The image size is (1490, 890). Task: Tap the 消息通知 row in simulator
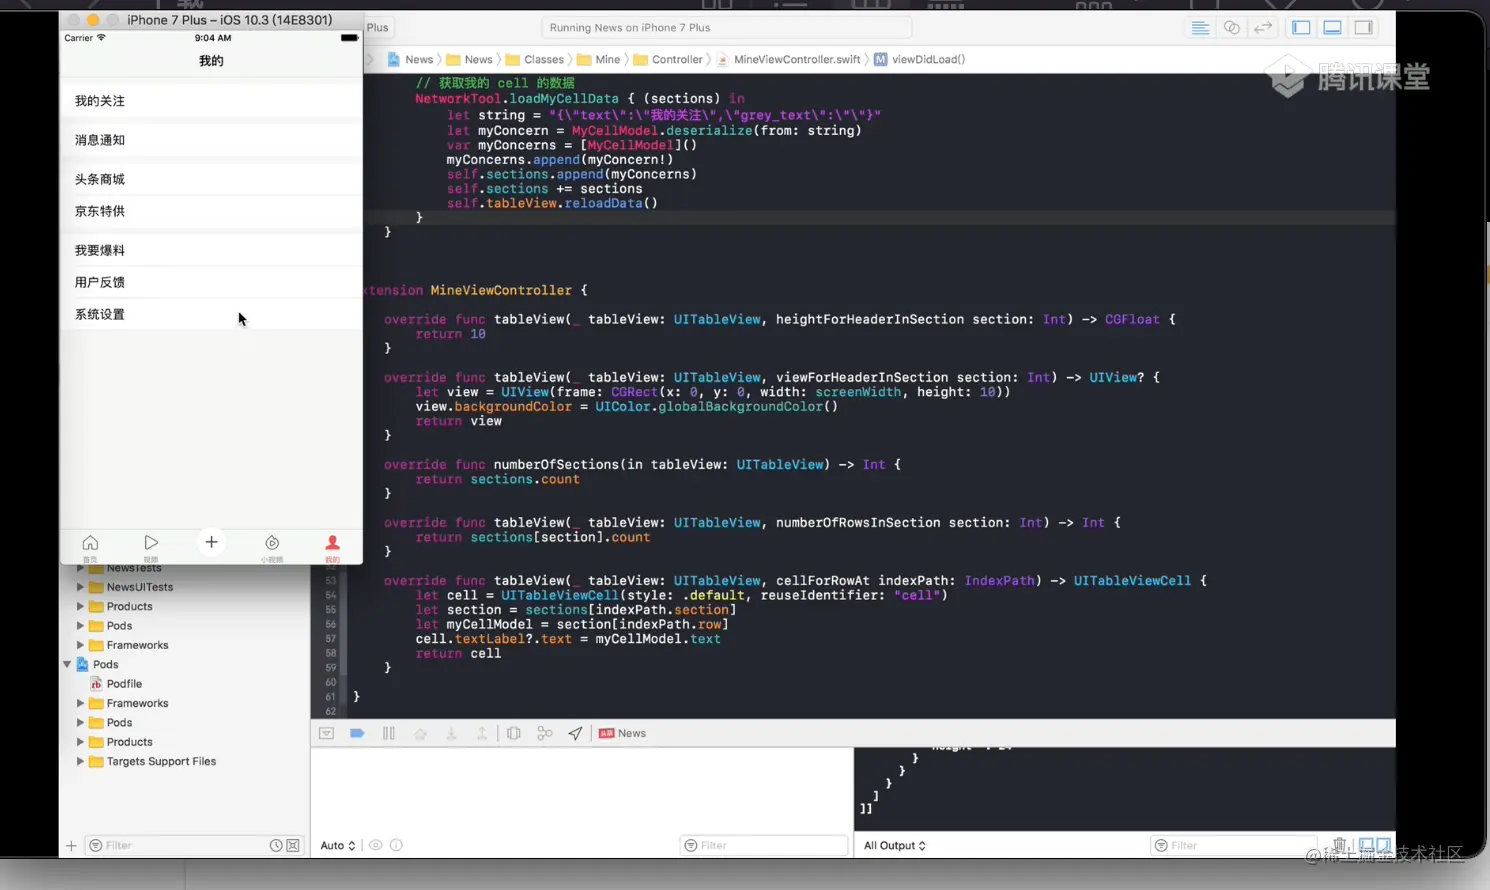click(x=211, y=140)
